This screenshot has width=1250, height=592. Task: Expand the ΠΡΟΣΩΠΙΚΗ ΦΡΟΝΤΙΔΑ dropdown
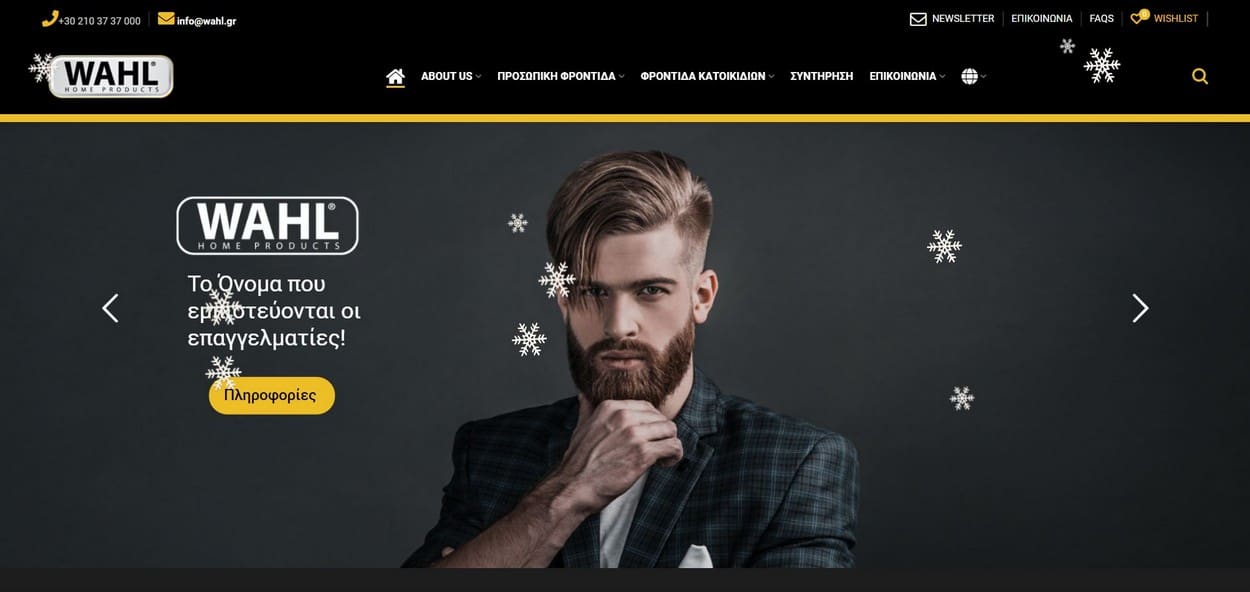561,76
